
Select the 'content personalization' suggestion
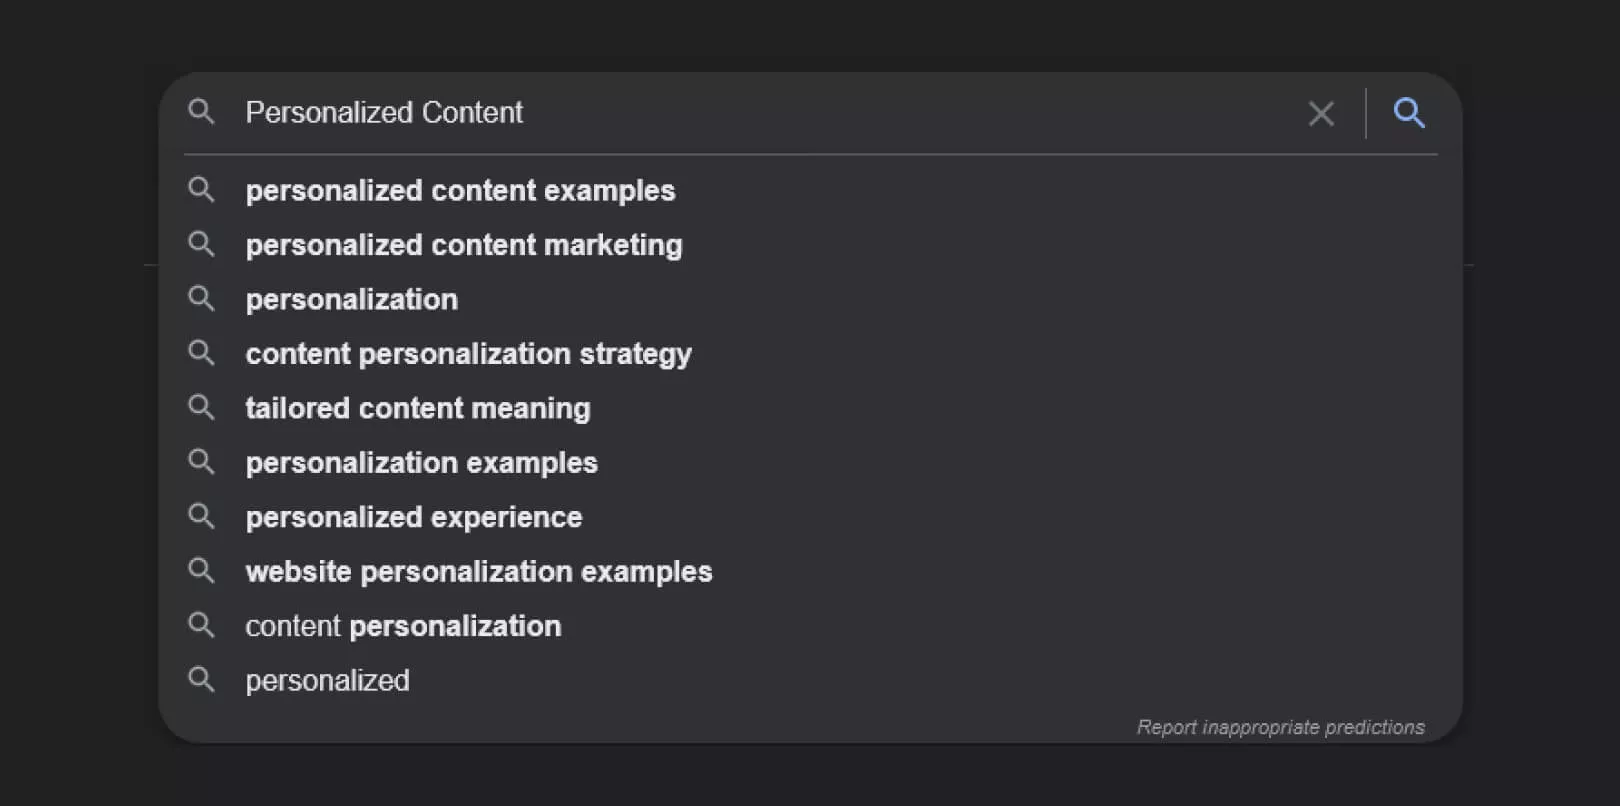[x=403, y=626]
